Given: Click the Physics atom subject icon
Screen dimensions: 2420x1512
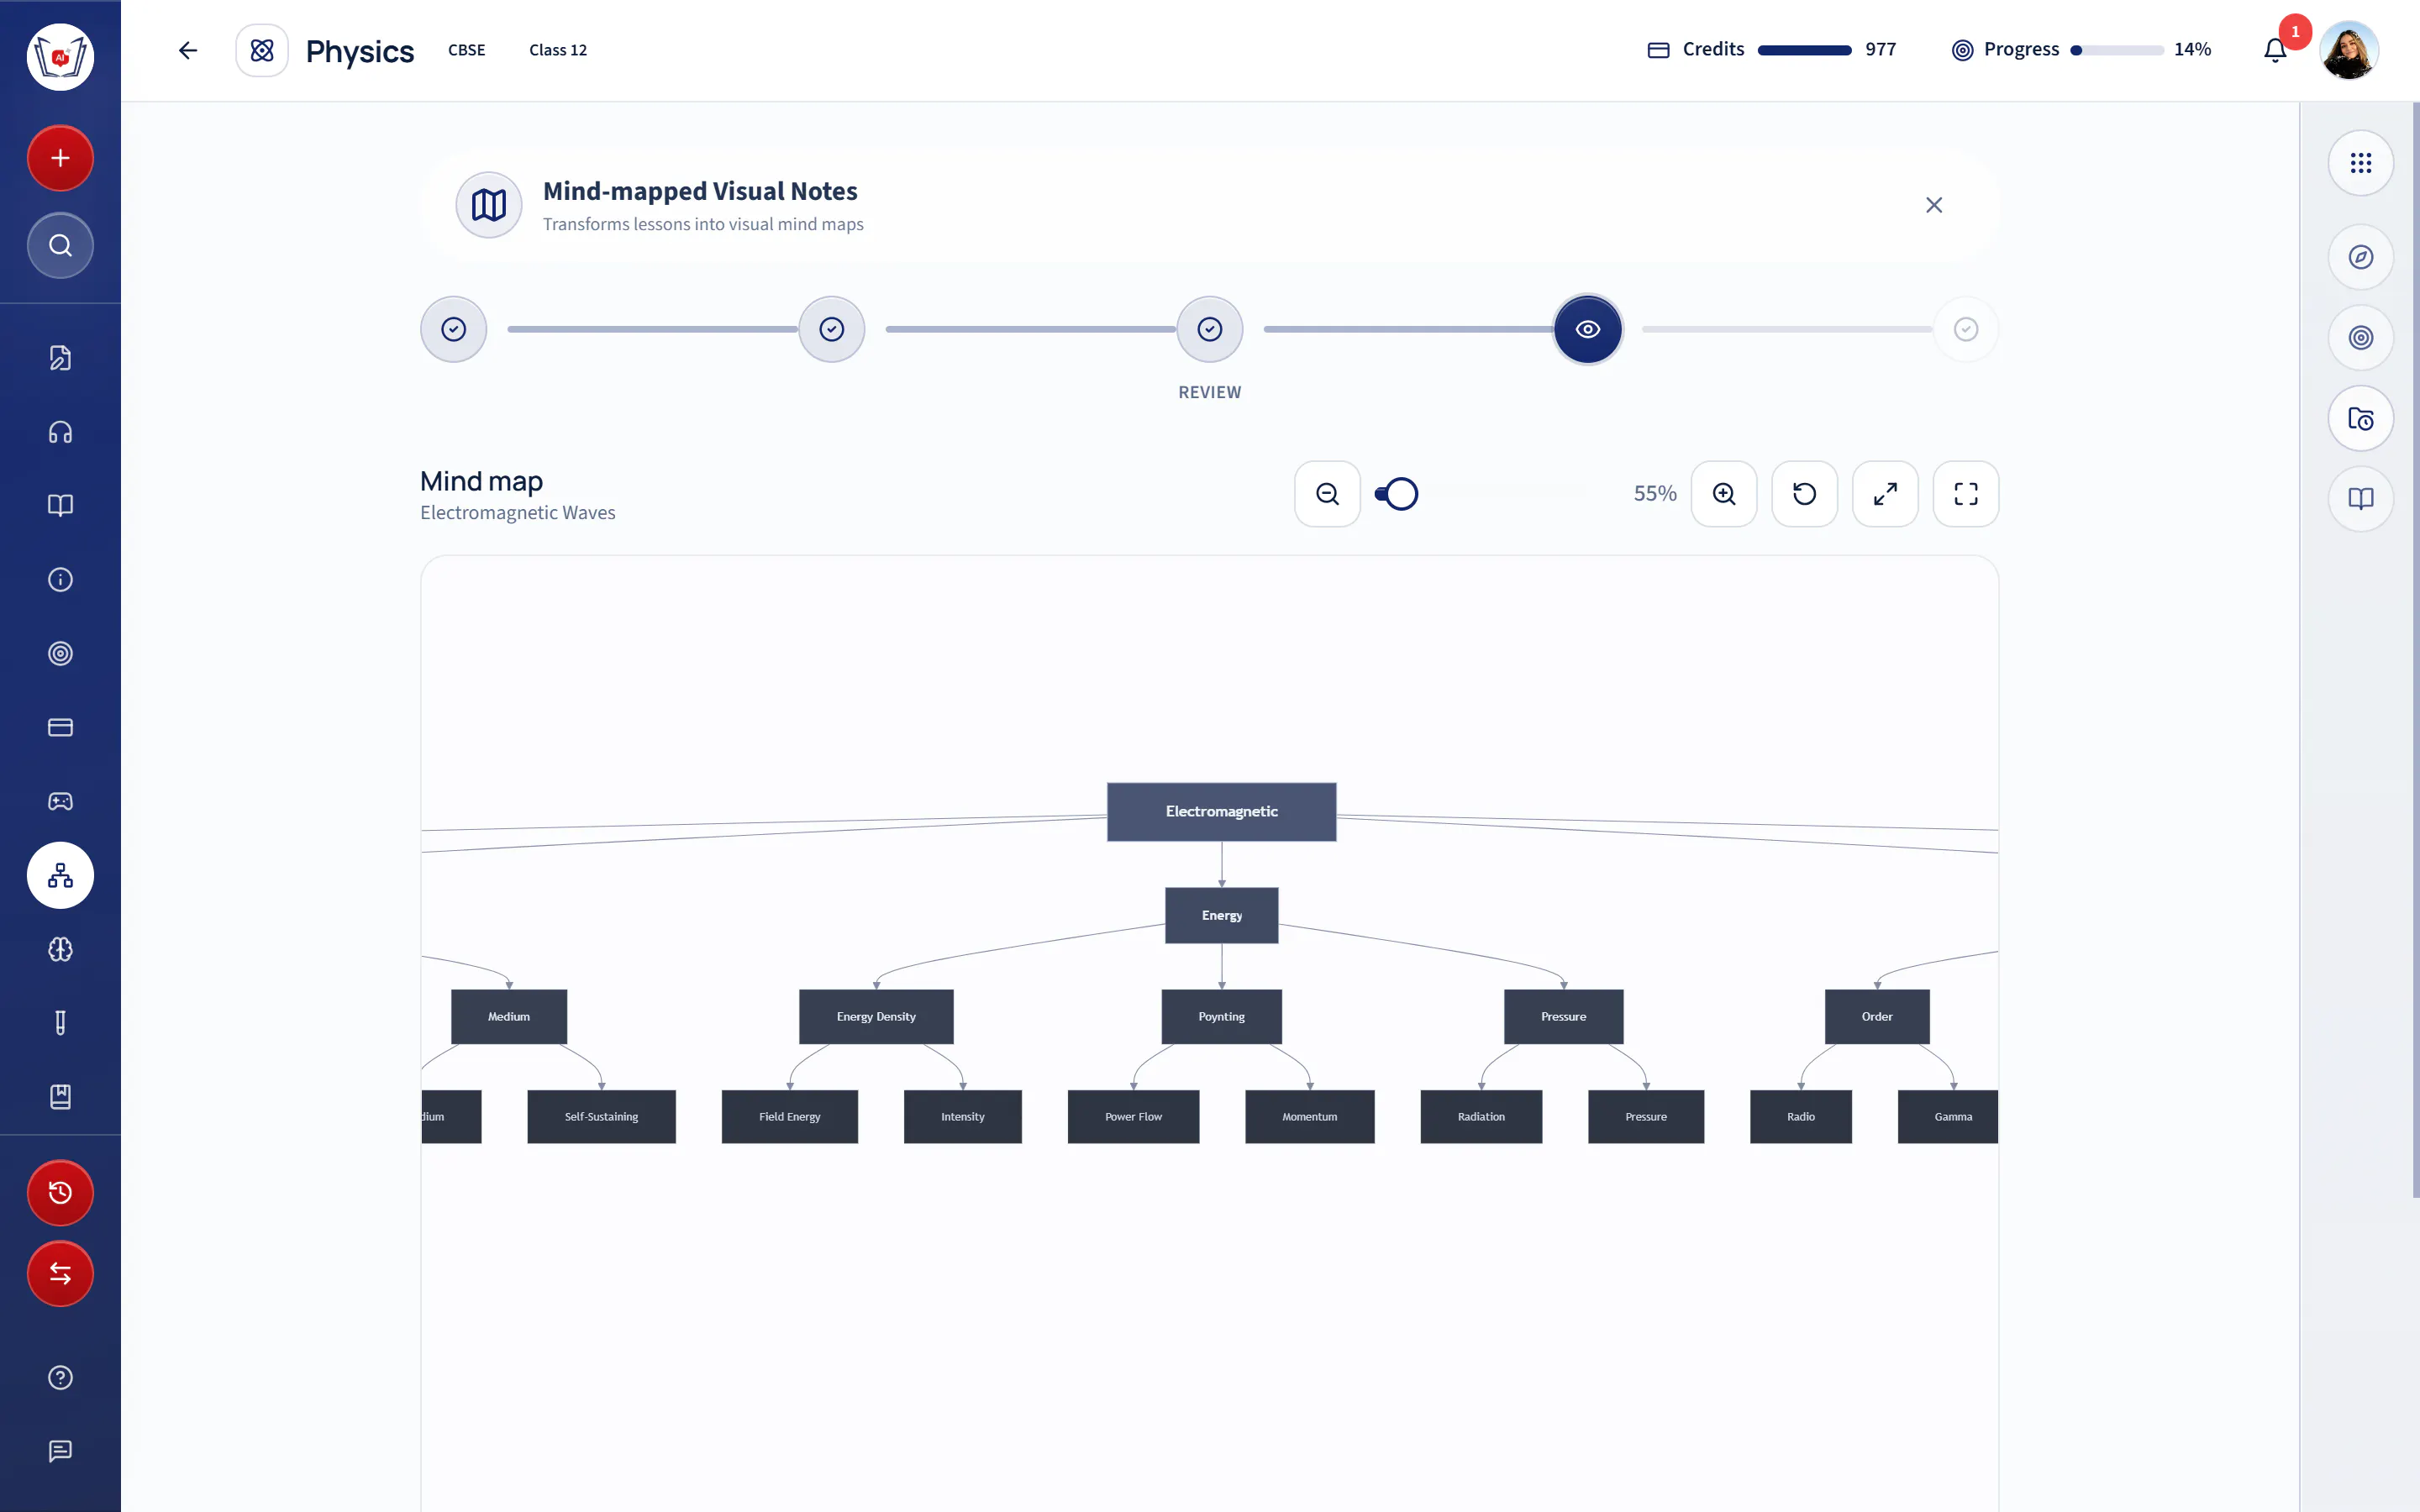Looking at the screenshot, I should click(262, 50).
